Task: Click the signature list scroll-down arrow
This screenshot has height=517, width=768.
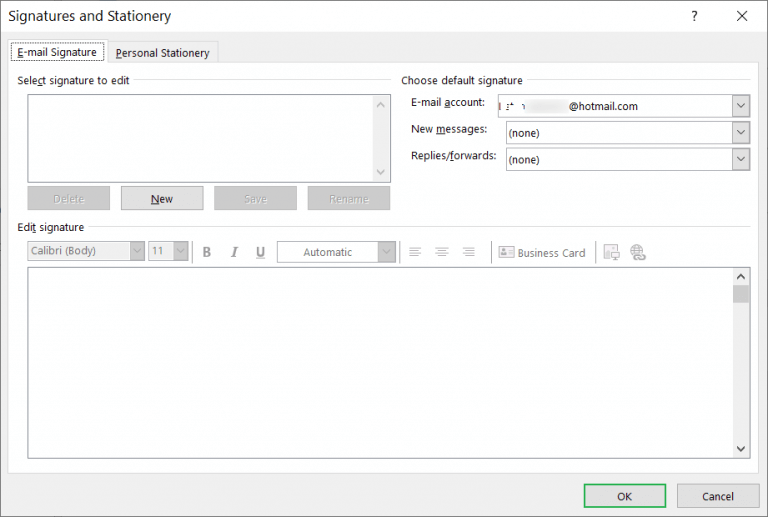Action: [381, 172]
